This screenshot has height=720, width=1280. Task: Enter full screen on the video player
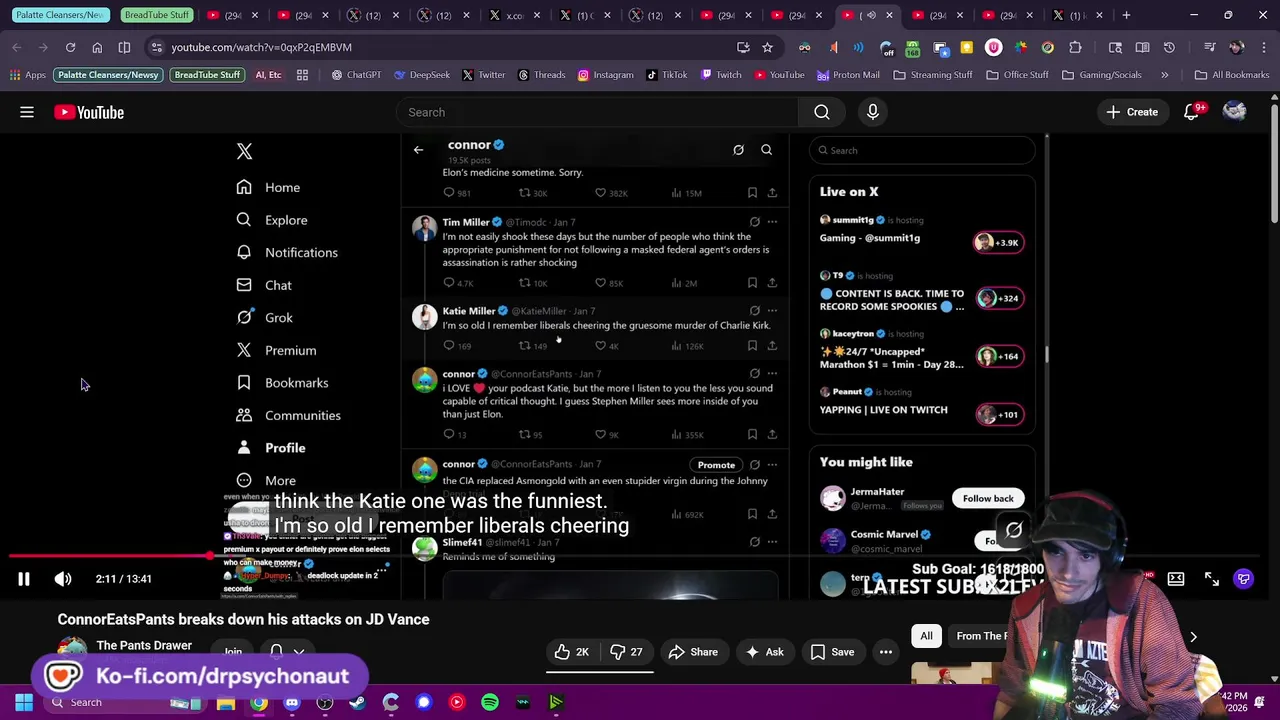(1211, 579)
